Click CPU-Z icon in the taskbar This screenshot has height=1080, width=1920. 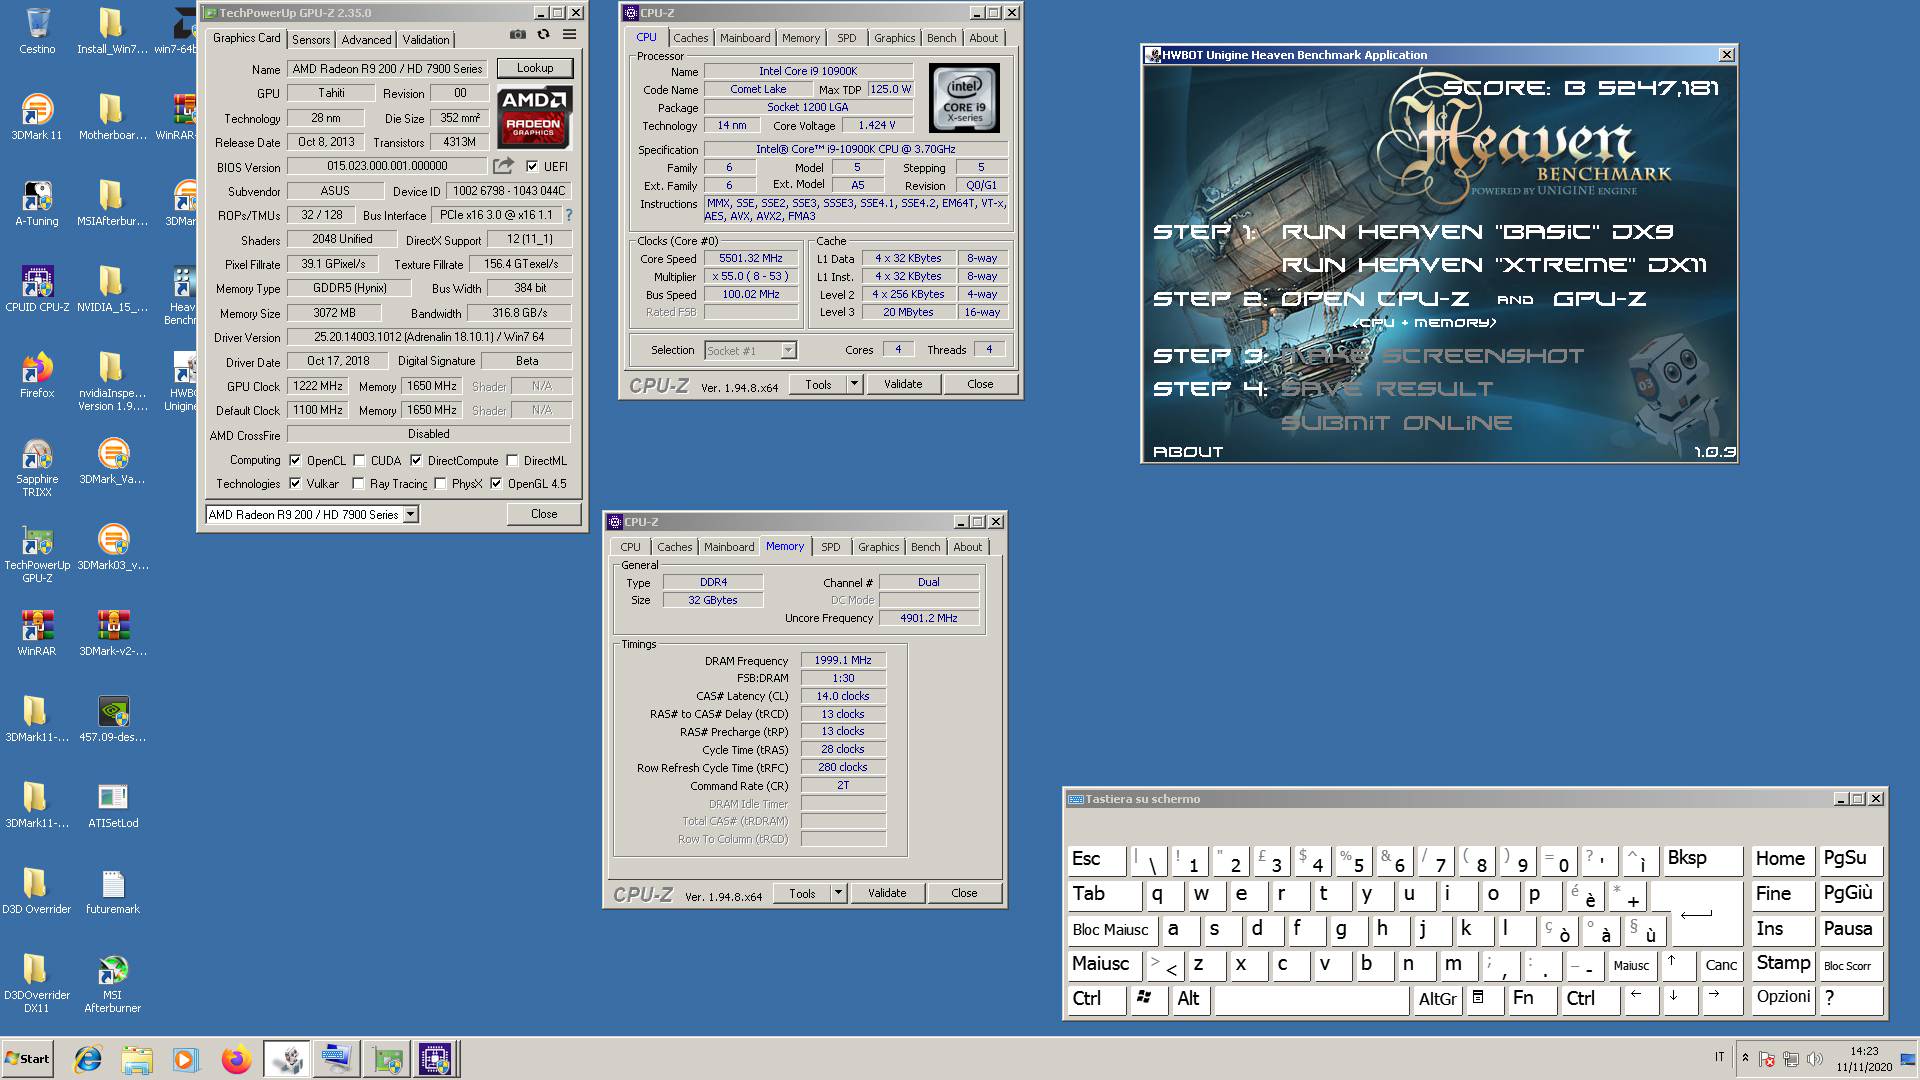pyautogui.click(x=436, y=1059)
